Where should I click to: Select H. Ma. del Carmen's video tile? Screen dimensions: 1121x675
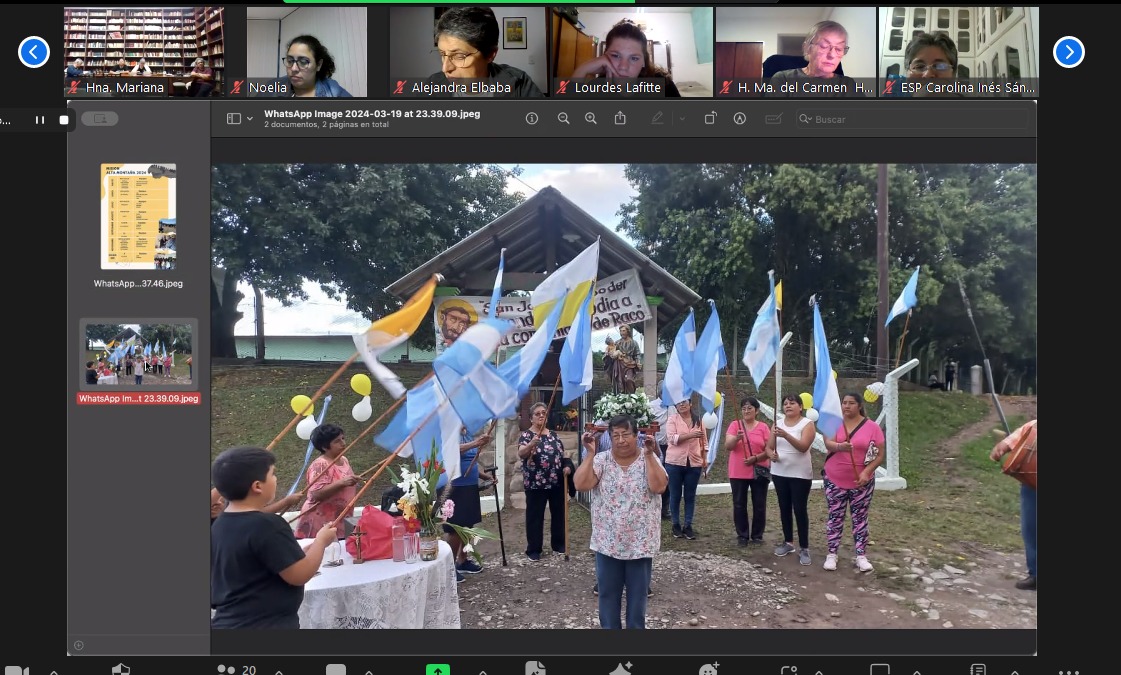pos(796,52)
